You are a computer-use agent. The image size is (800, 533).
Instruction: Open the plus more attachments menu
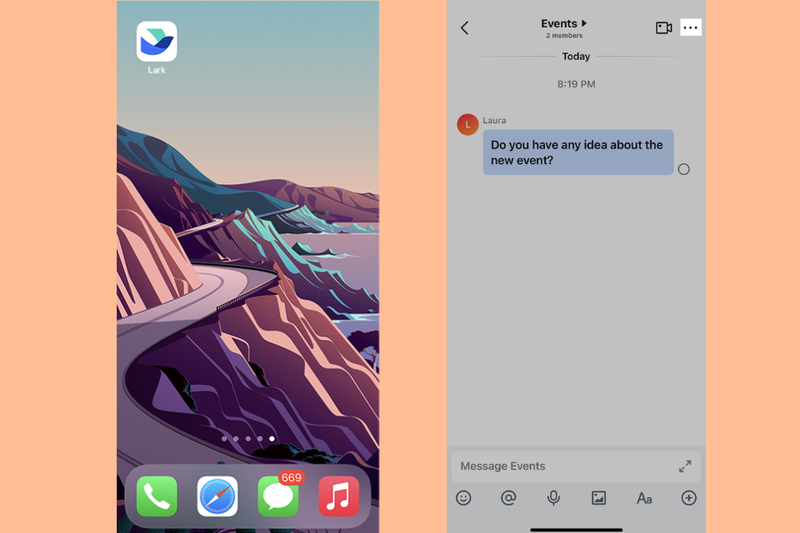click(x=689, y=498)
